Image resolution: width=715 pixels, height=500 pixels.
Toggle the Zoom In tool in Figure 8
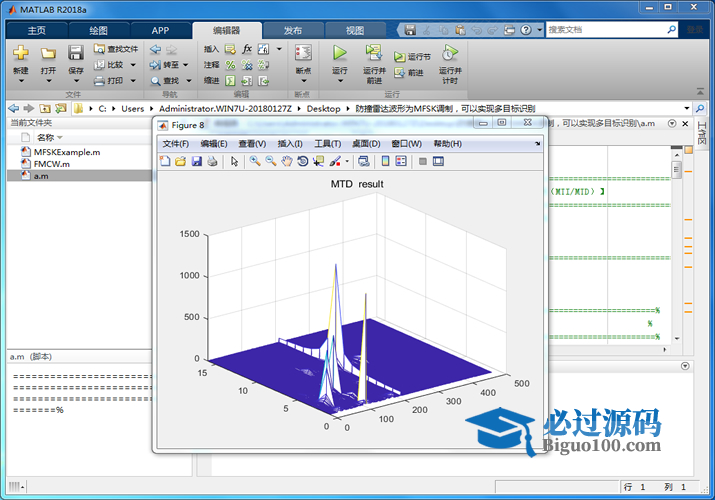pos(255,161)
